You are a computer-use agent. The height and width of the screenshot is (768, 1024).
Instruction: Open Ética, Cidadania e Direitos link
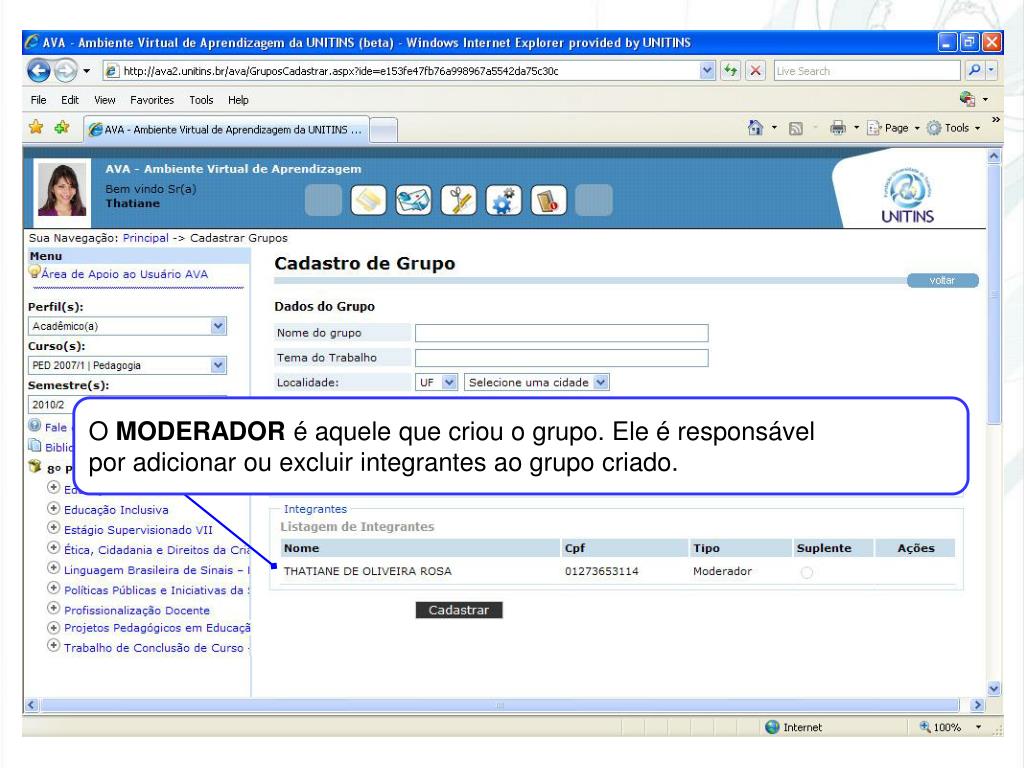pos(157,550)
